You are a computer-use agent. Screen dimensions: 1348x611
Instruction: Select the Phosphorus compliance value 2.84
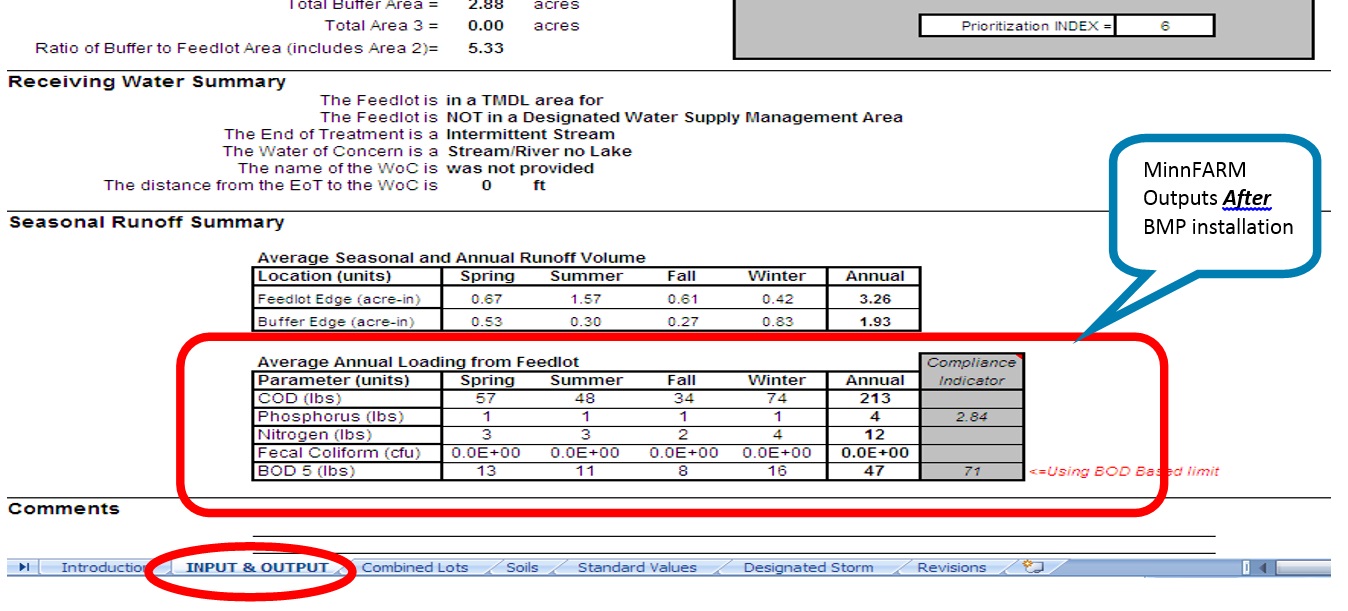(971, 416)
